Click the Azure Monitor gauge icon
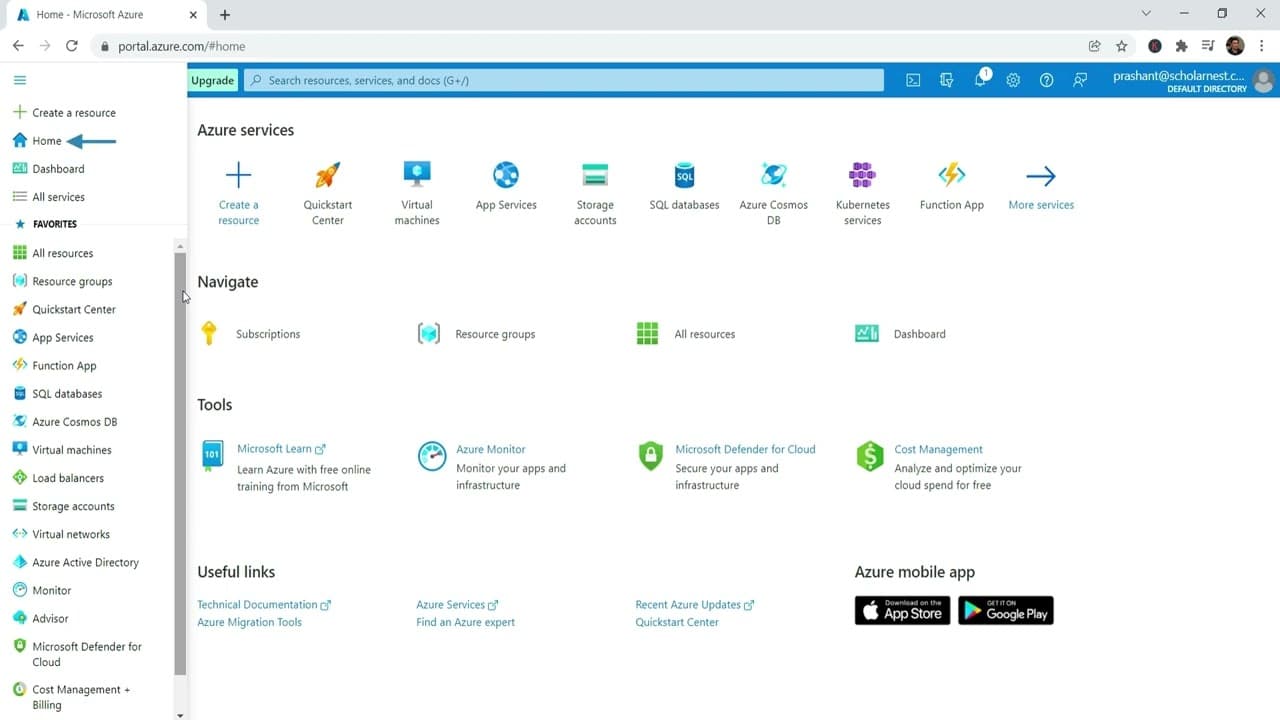Screen dimensions: 1280x720 click(432, 456)
